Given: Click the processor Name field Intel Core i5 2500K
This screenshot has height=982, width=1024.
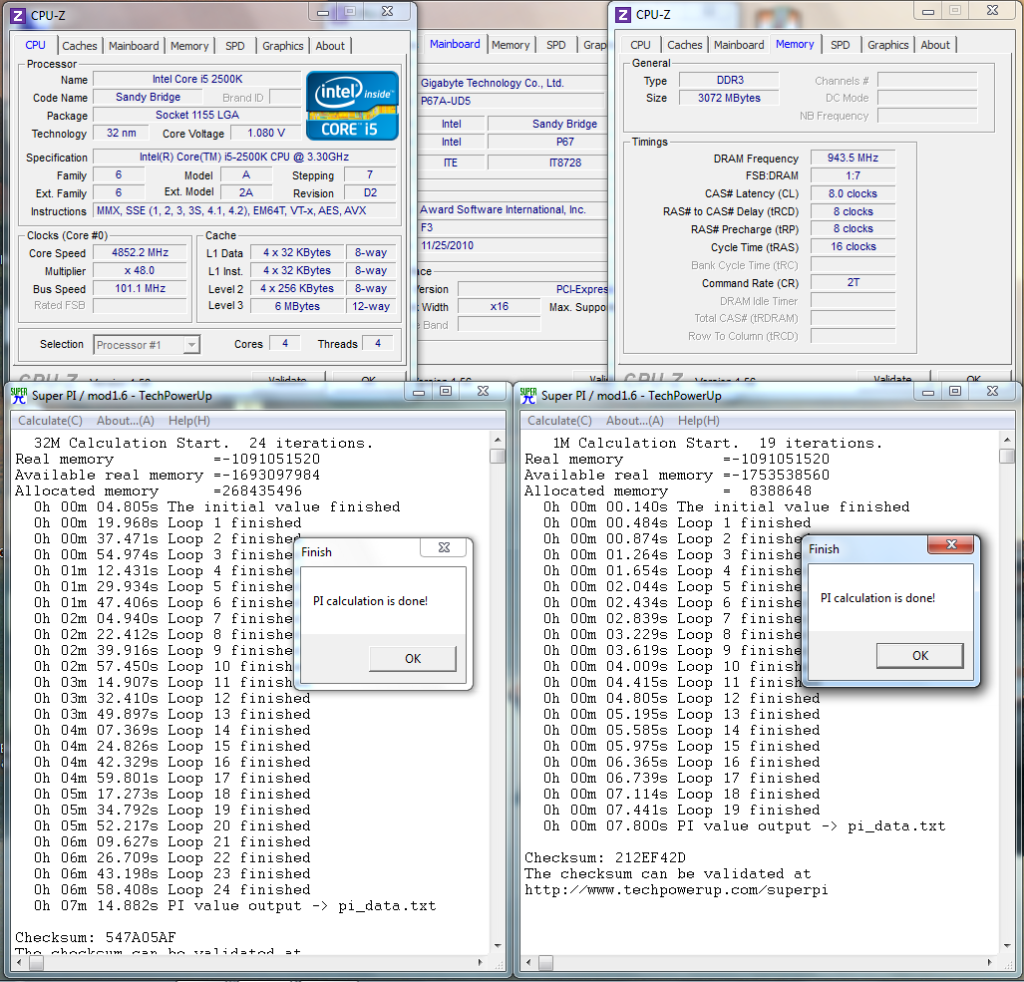Looking at the screenshot, I should click(x=197, y=79).
